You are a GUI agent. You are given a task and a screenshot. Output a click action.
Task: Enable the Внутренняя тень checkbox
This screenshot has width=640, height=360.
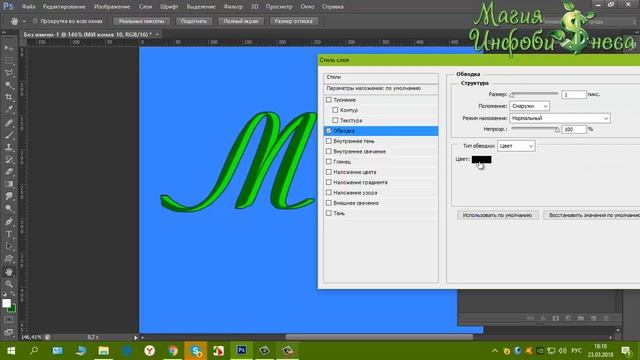pos(329,141)
